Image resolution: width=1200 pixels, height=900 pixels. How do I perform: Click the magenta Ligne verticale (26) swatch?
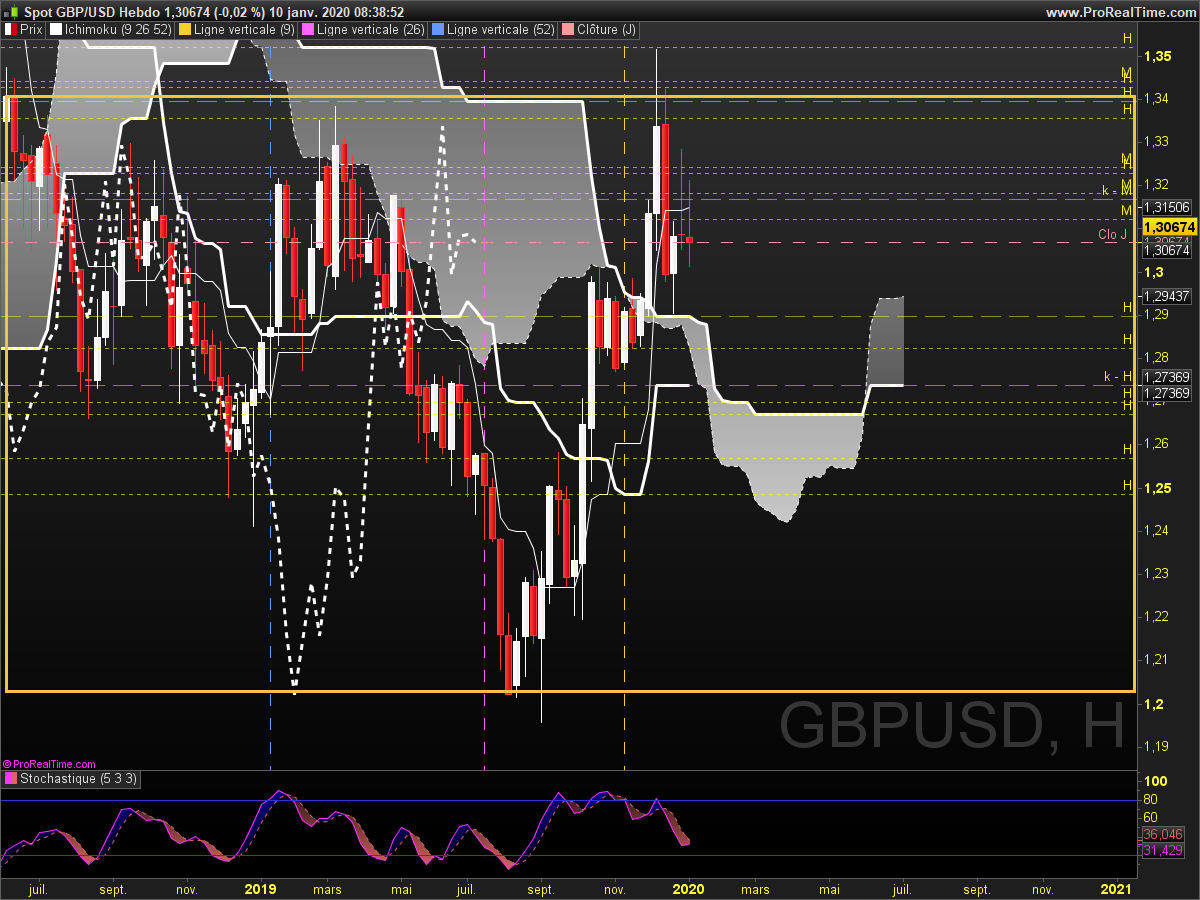[x=308, y=30]
